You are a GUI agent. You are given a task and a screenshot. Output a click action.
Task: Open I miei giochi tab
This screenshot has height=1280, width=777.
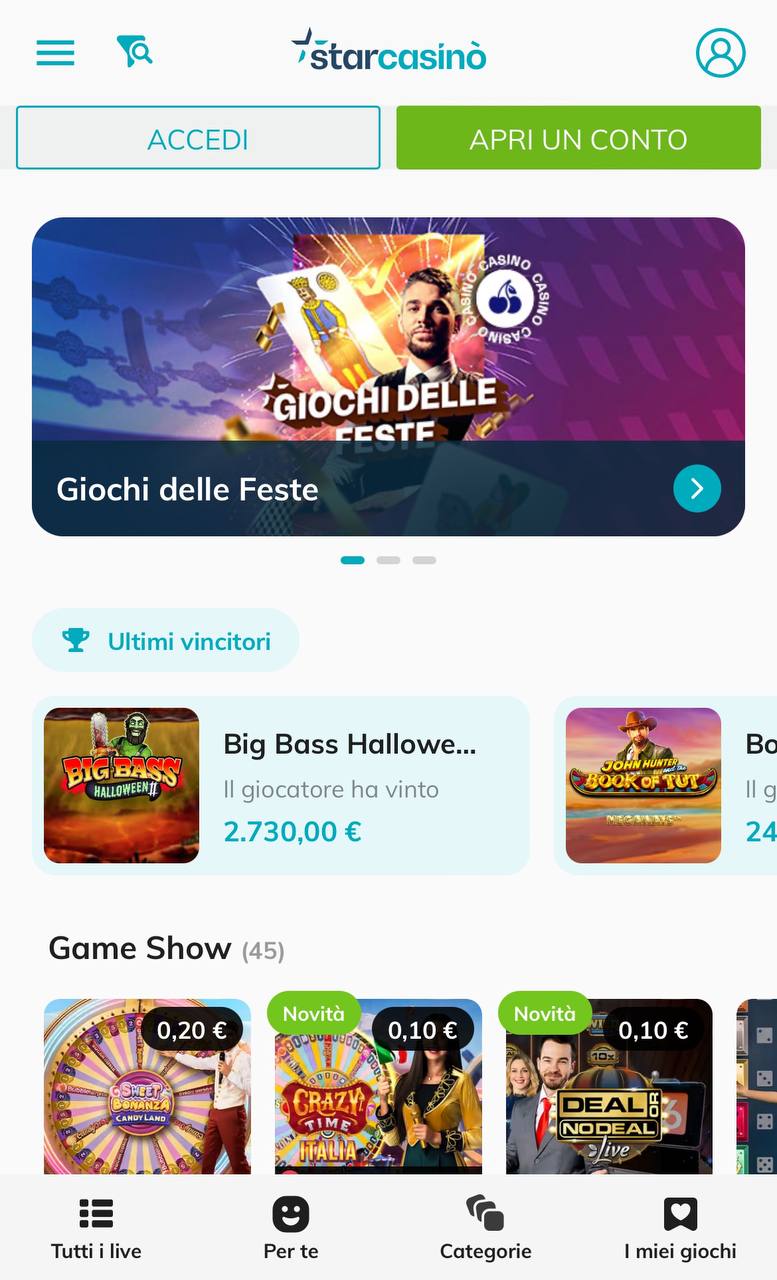pyautogui.click(x=680, y=1228)
